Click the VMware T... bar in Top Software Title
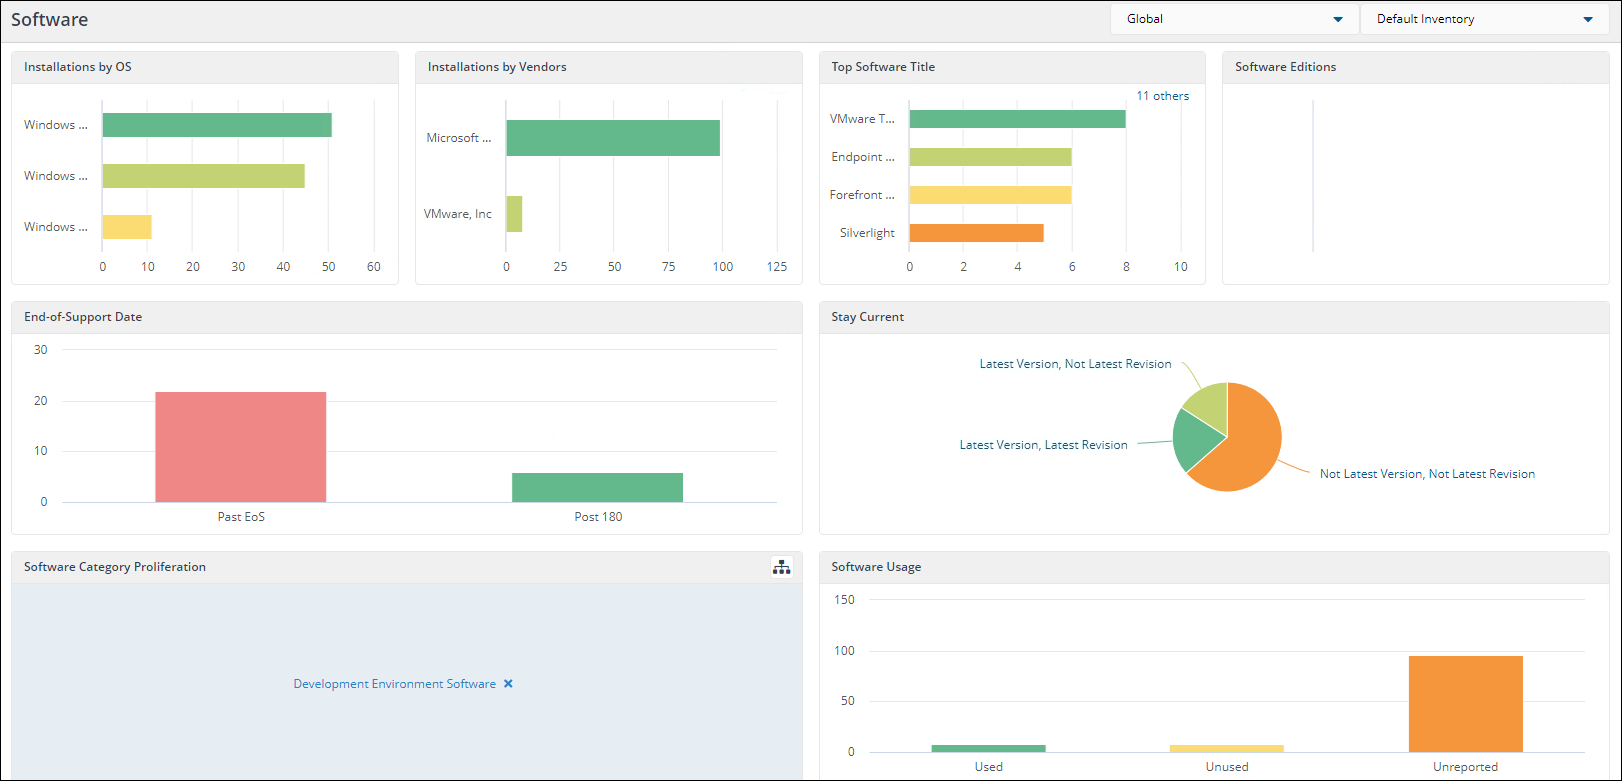Screen dimensions: 1622x781 [1017, 119]
